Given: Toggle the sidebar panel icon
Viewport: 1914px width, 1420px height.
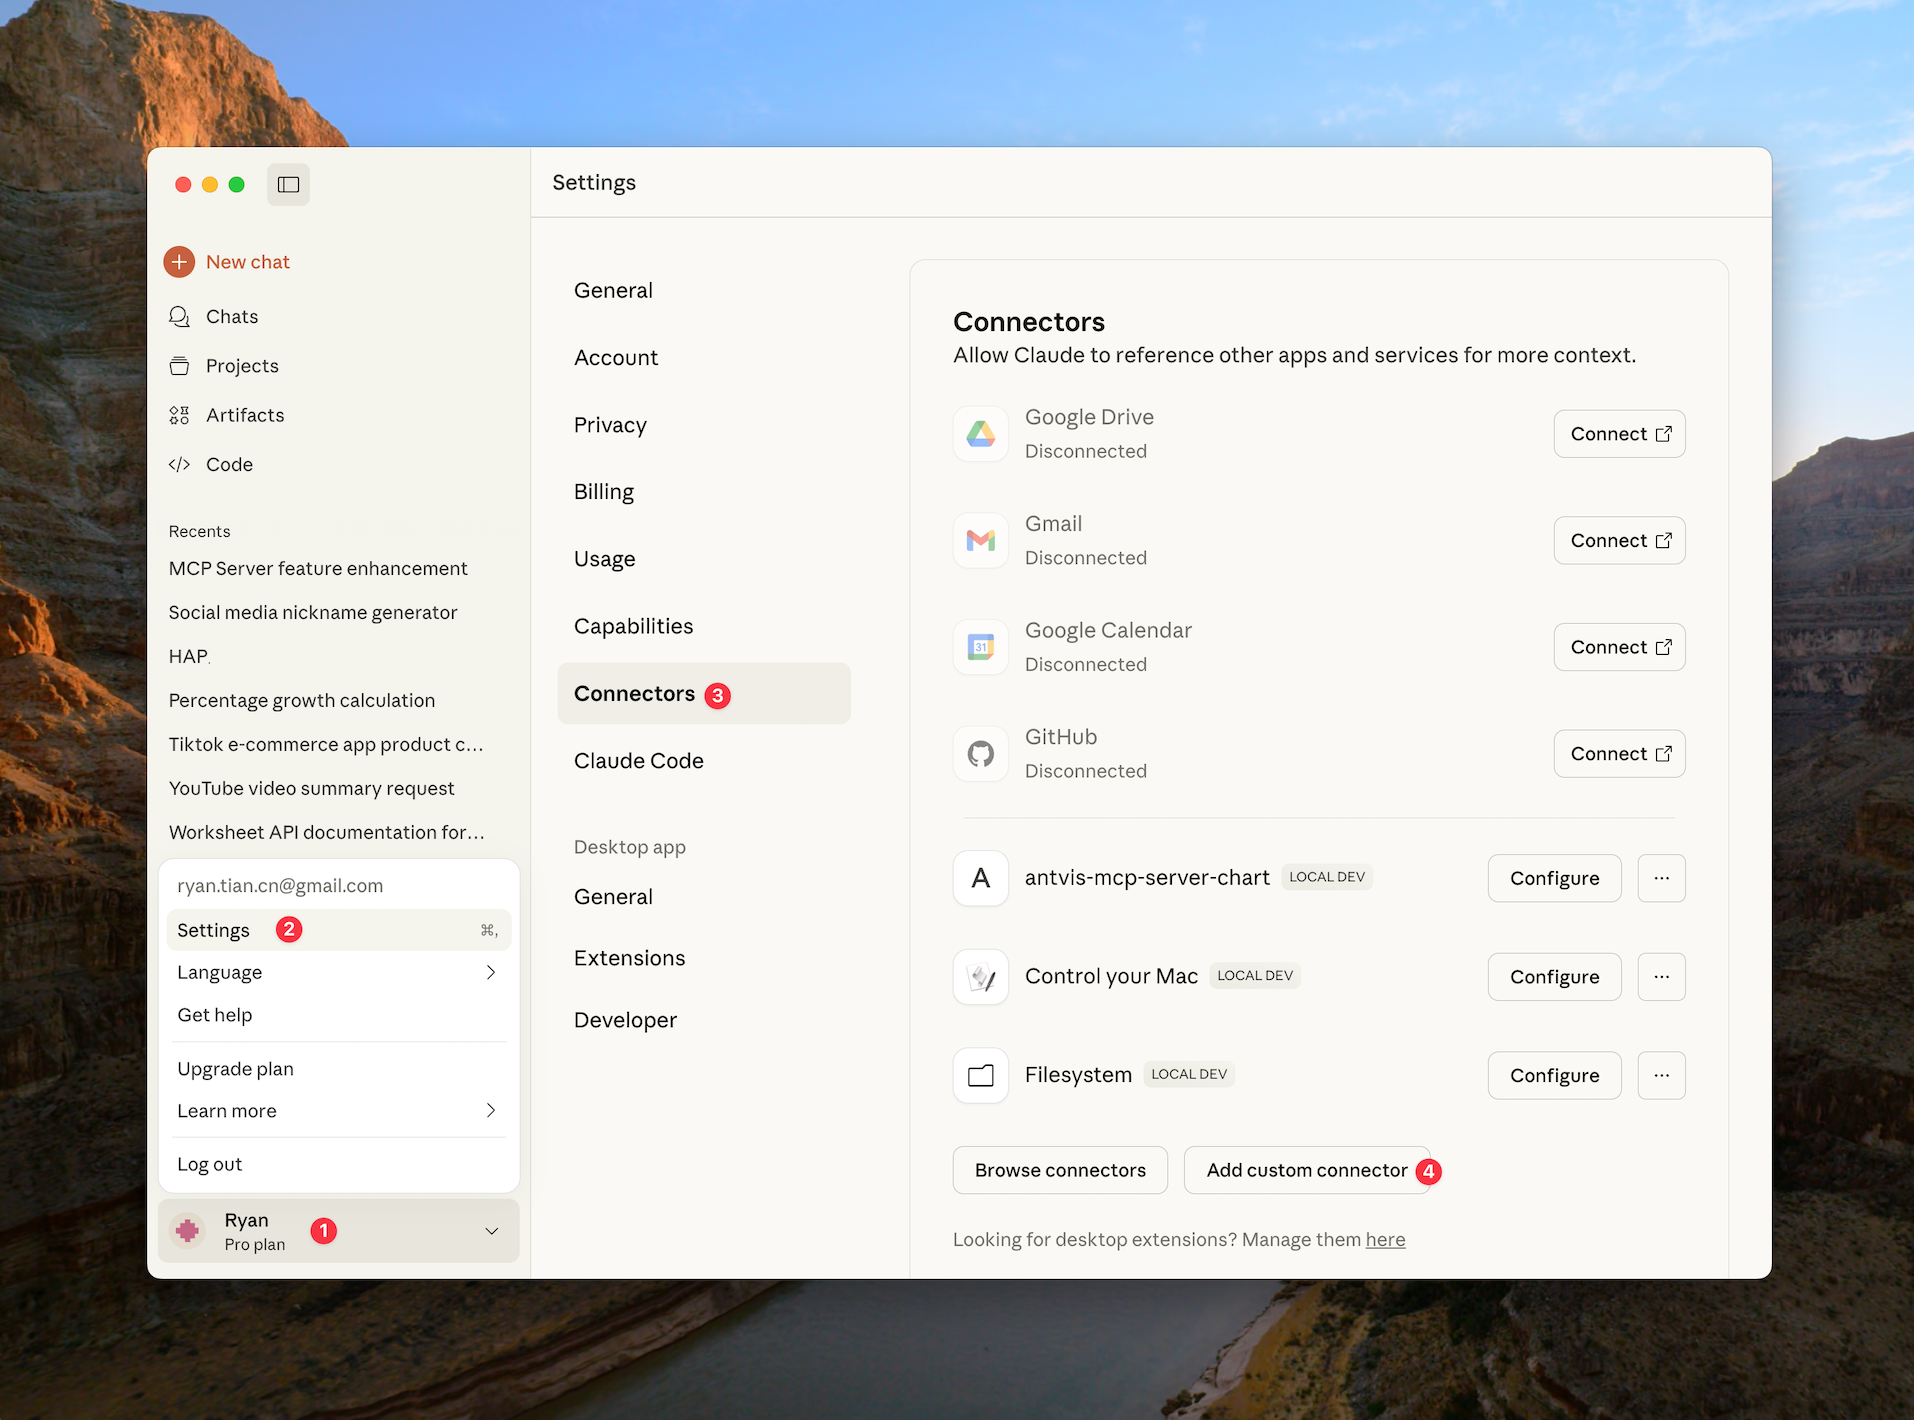Looking at the screenshot, I should 288,185.
